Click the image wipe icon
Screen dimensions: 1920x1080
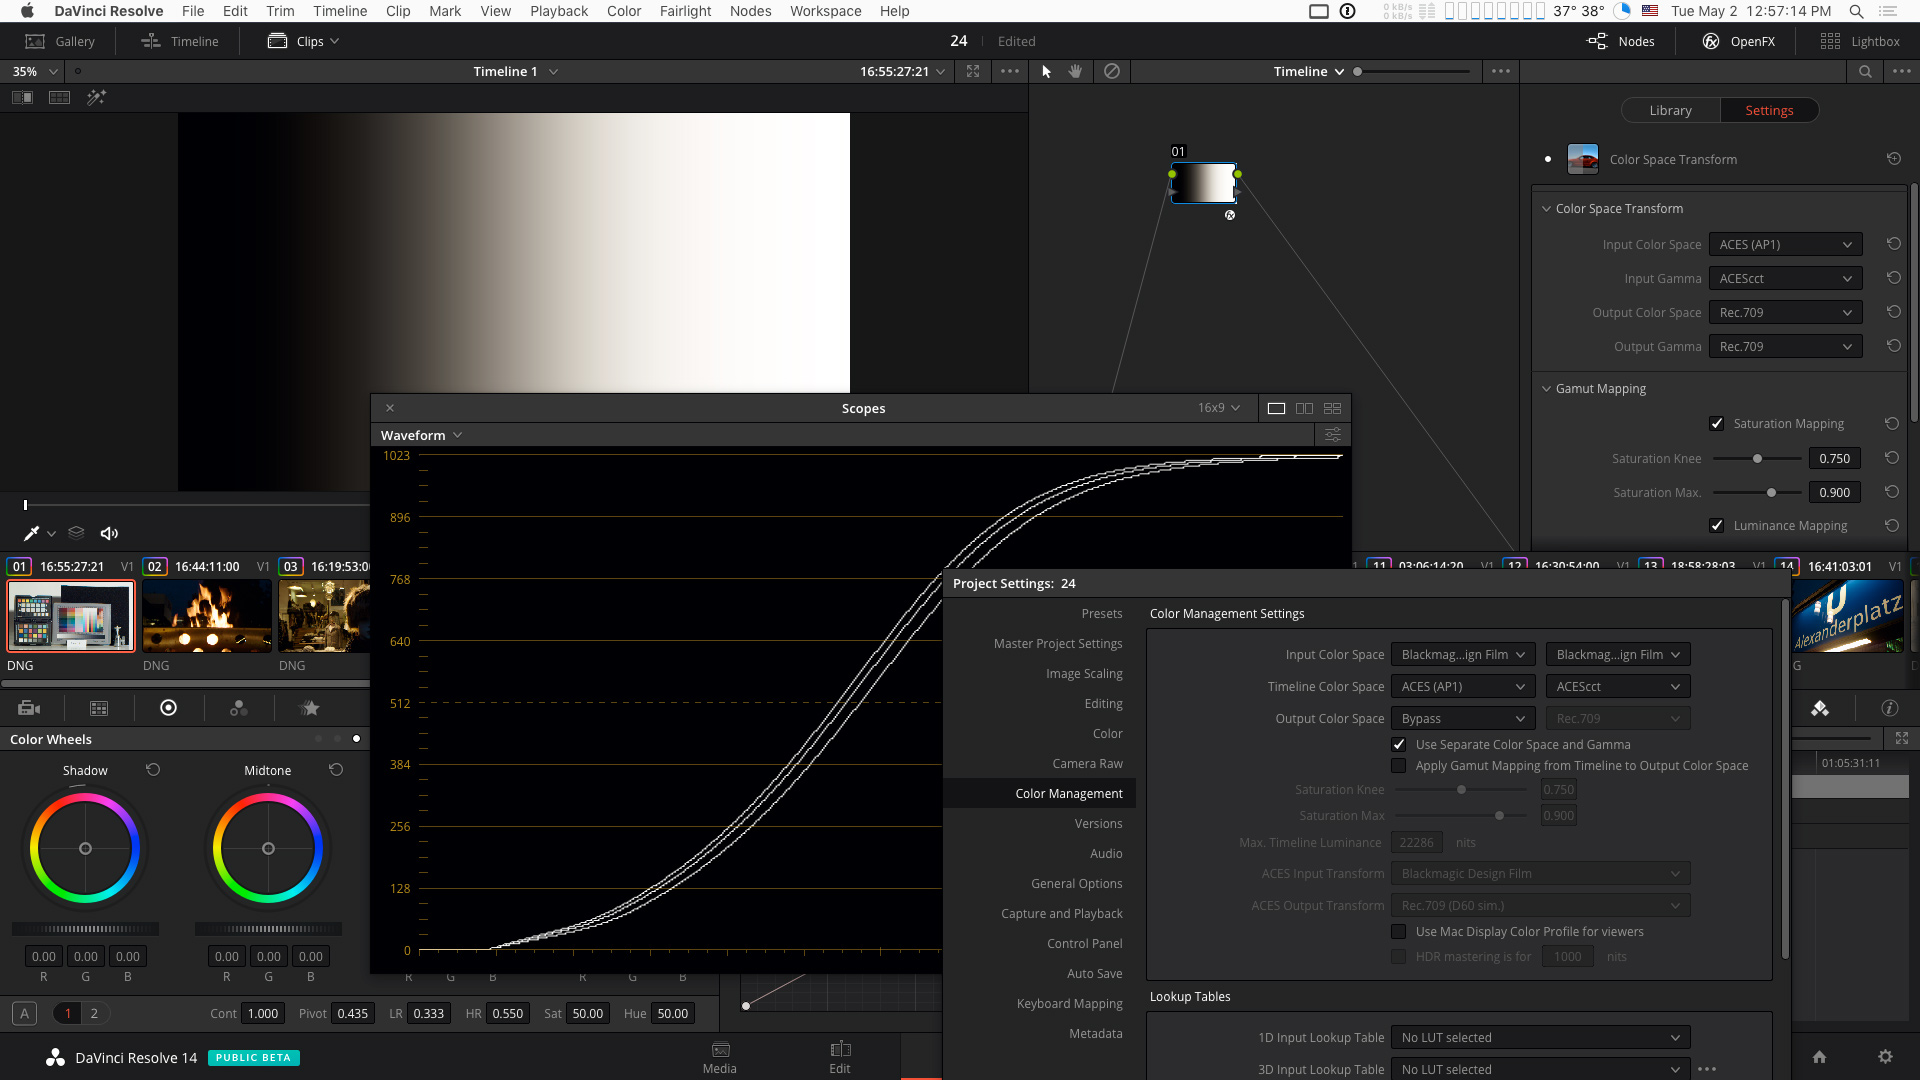tap(22, 97)
